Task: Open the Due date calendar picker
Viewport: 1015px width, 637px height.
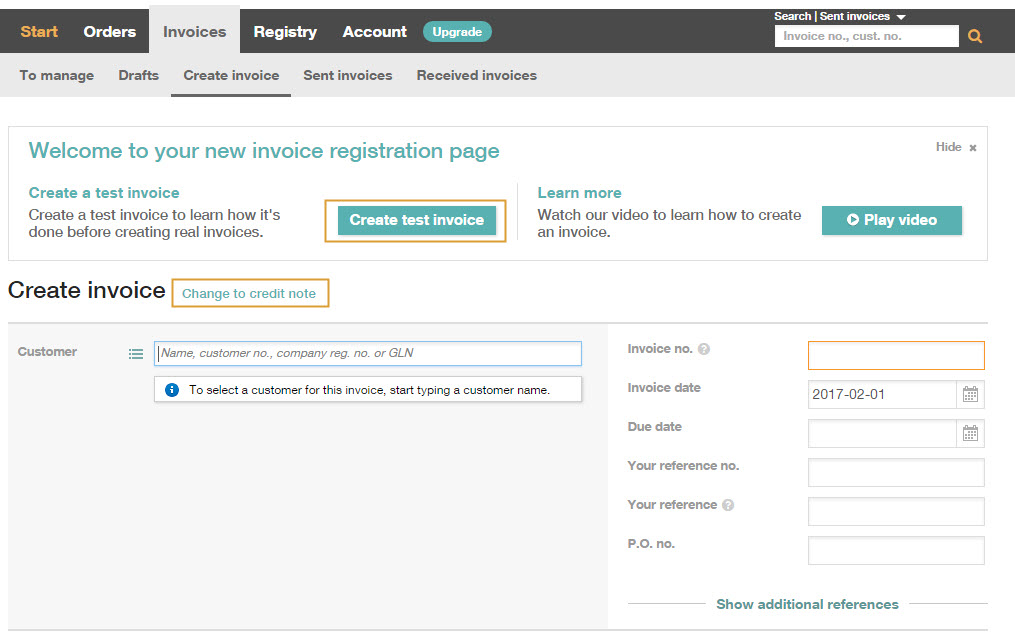Action: (x=970, y=433)
